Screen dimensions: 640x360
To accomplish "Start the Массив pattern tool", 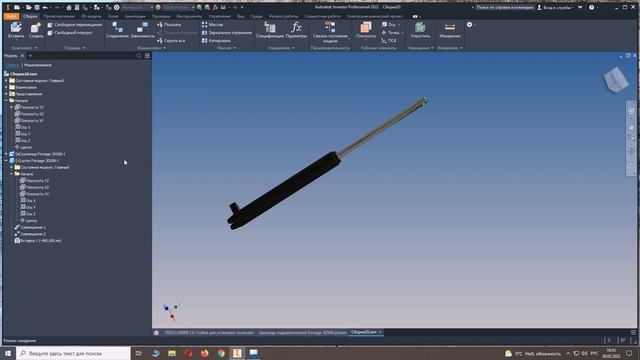I will (x=212, y=25).
